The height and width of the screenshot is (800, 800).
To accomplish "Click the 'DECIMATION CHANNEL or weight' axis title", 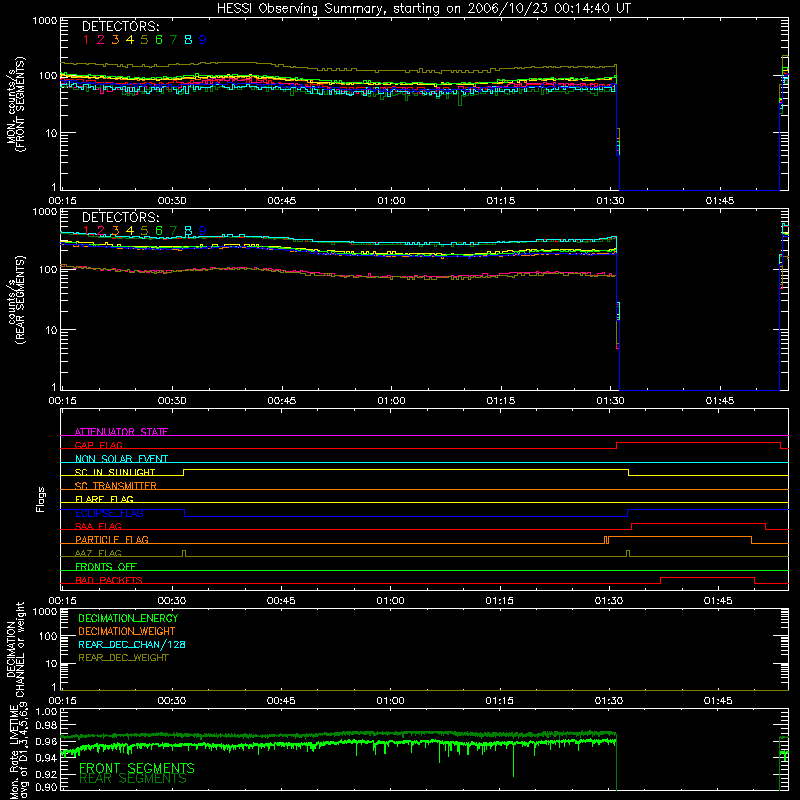I will 15,649.
